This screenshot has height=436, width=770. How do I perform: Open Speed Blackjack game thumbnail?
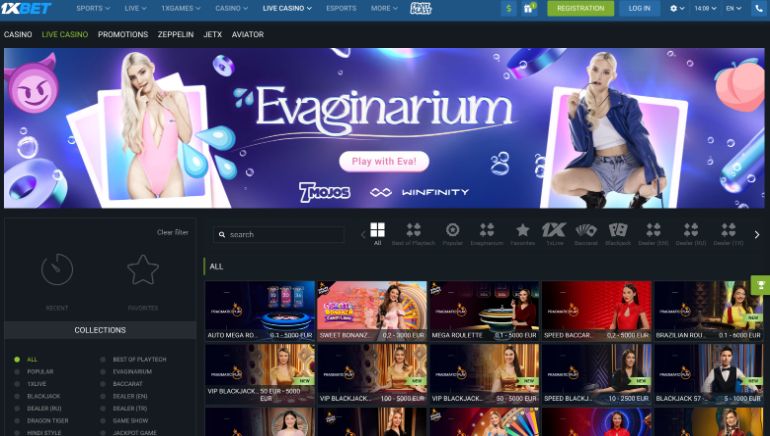point(597,374)
